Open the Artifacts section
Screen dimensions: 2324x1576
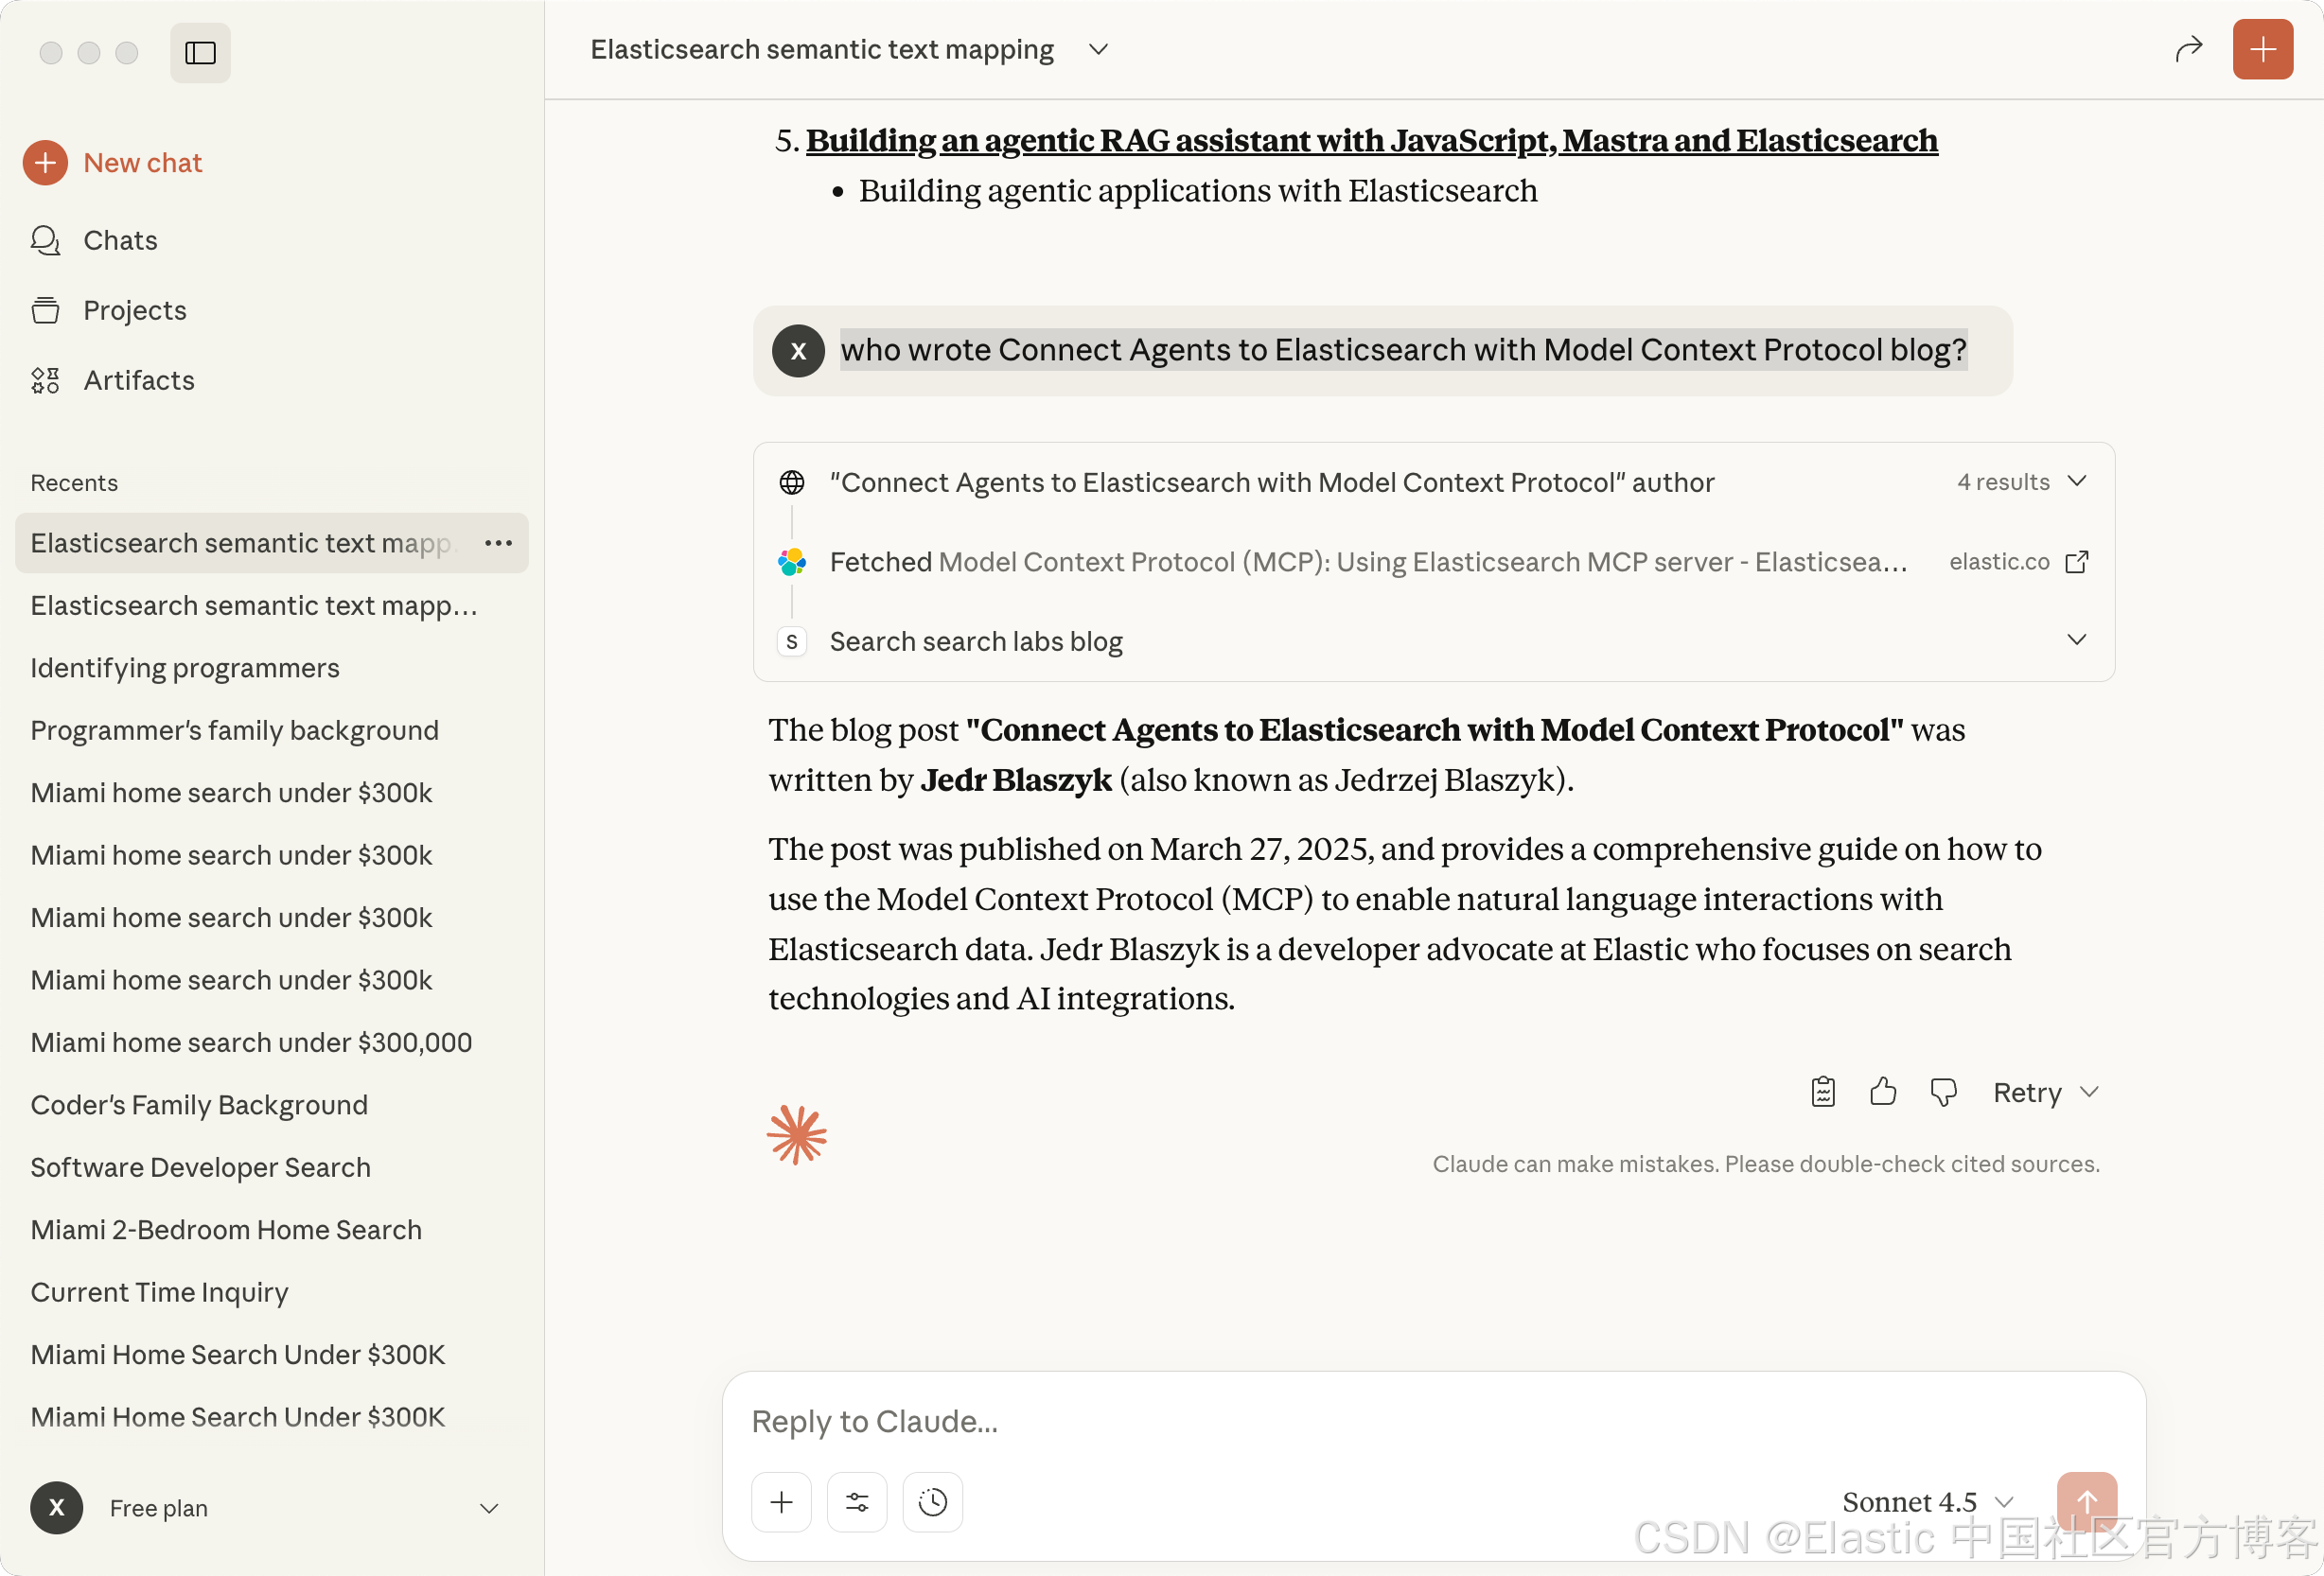[138, 380]
